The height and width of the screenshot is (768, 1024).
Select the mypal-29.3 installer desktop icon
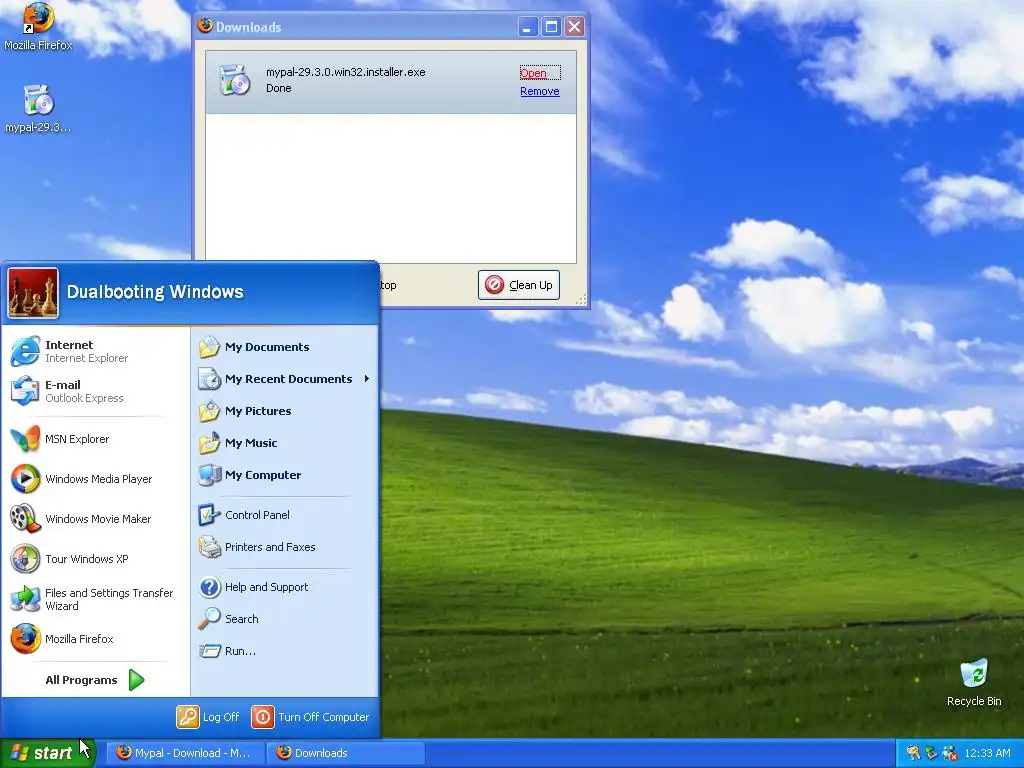tap(38, 108)
